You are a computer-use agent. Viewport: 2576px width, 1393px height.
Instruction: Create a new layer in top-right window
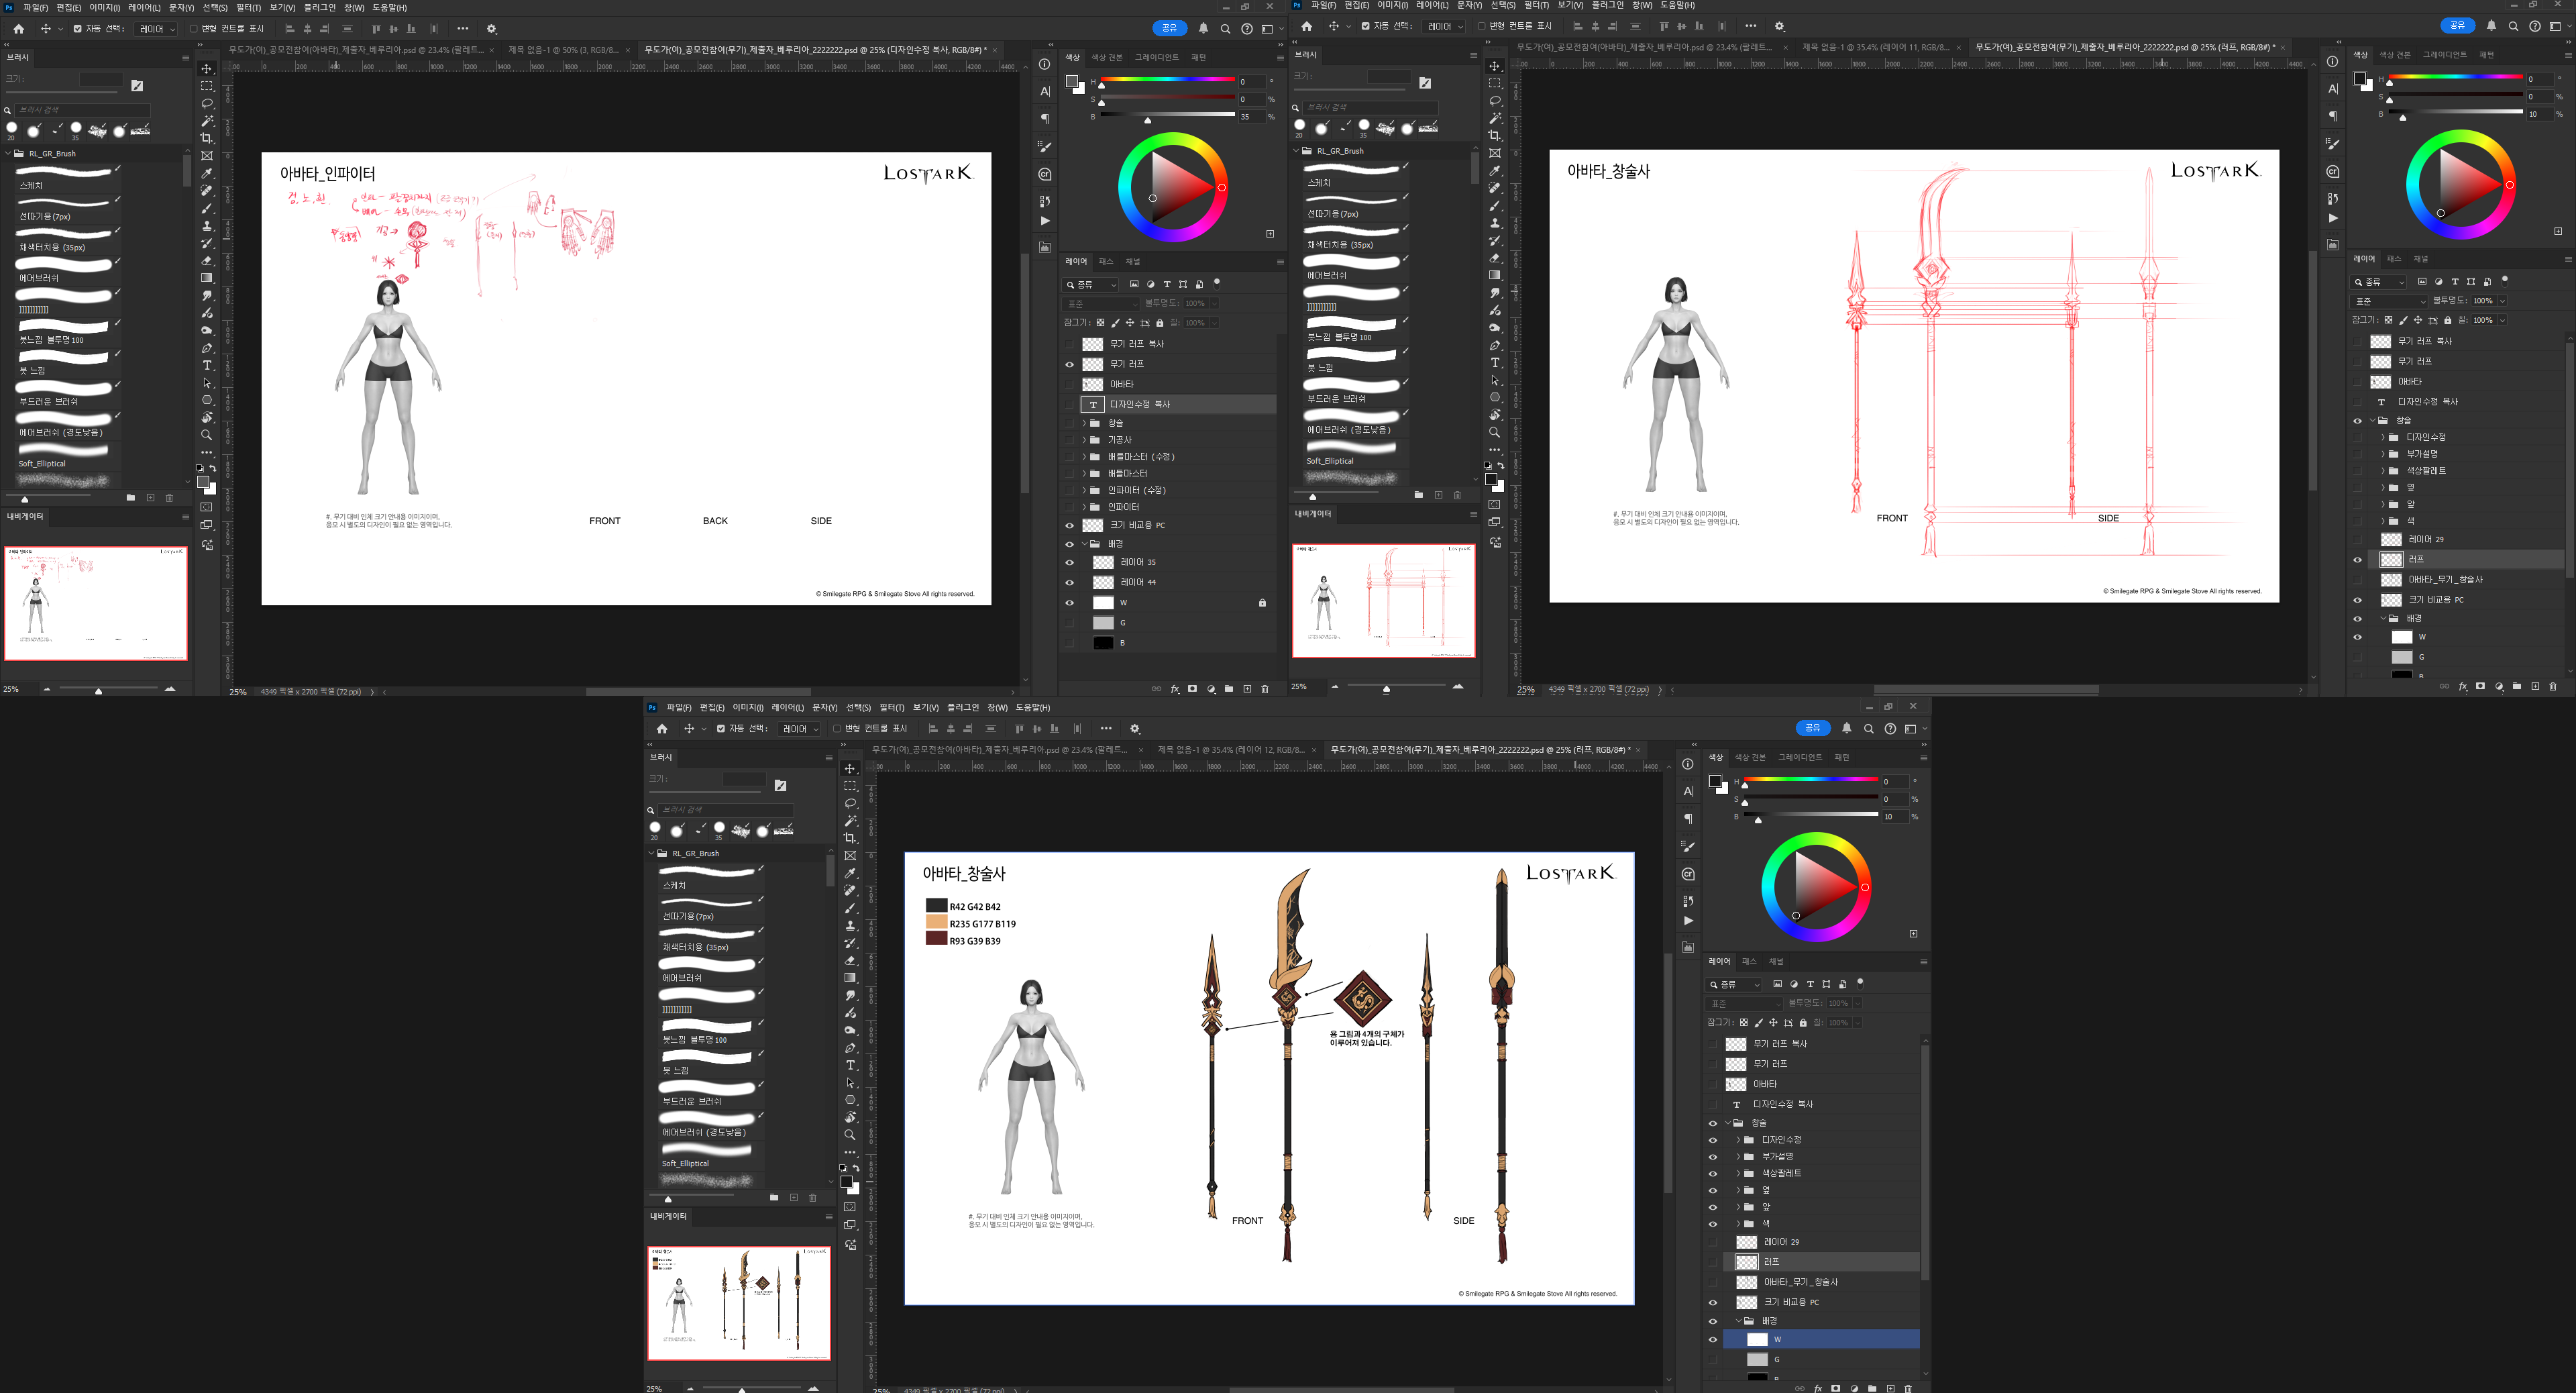point(2535,687)
